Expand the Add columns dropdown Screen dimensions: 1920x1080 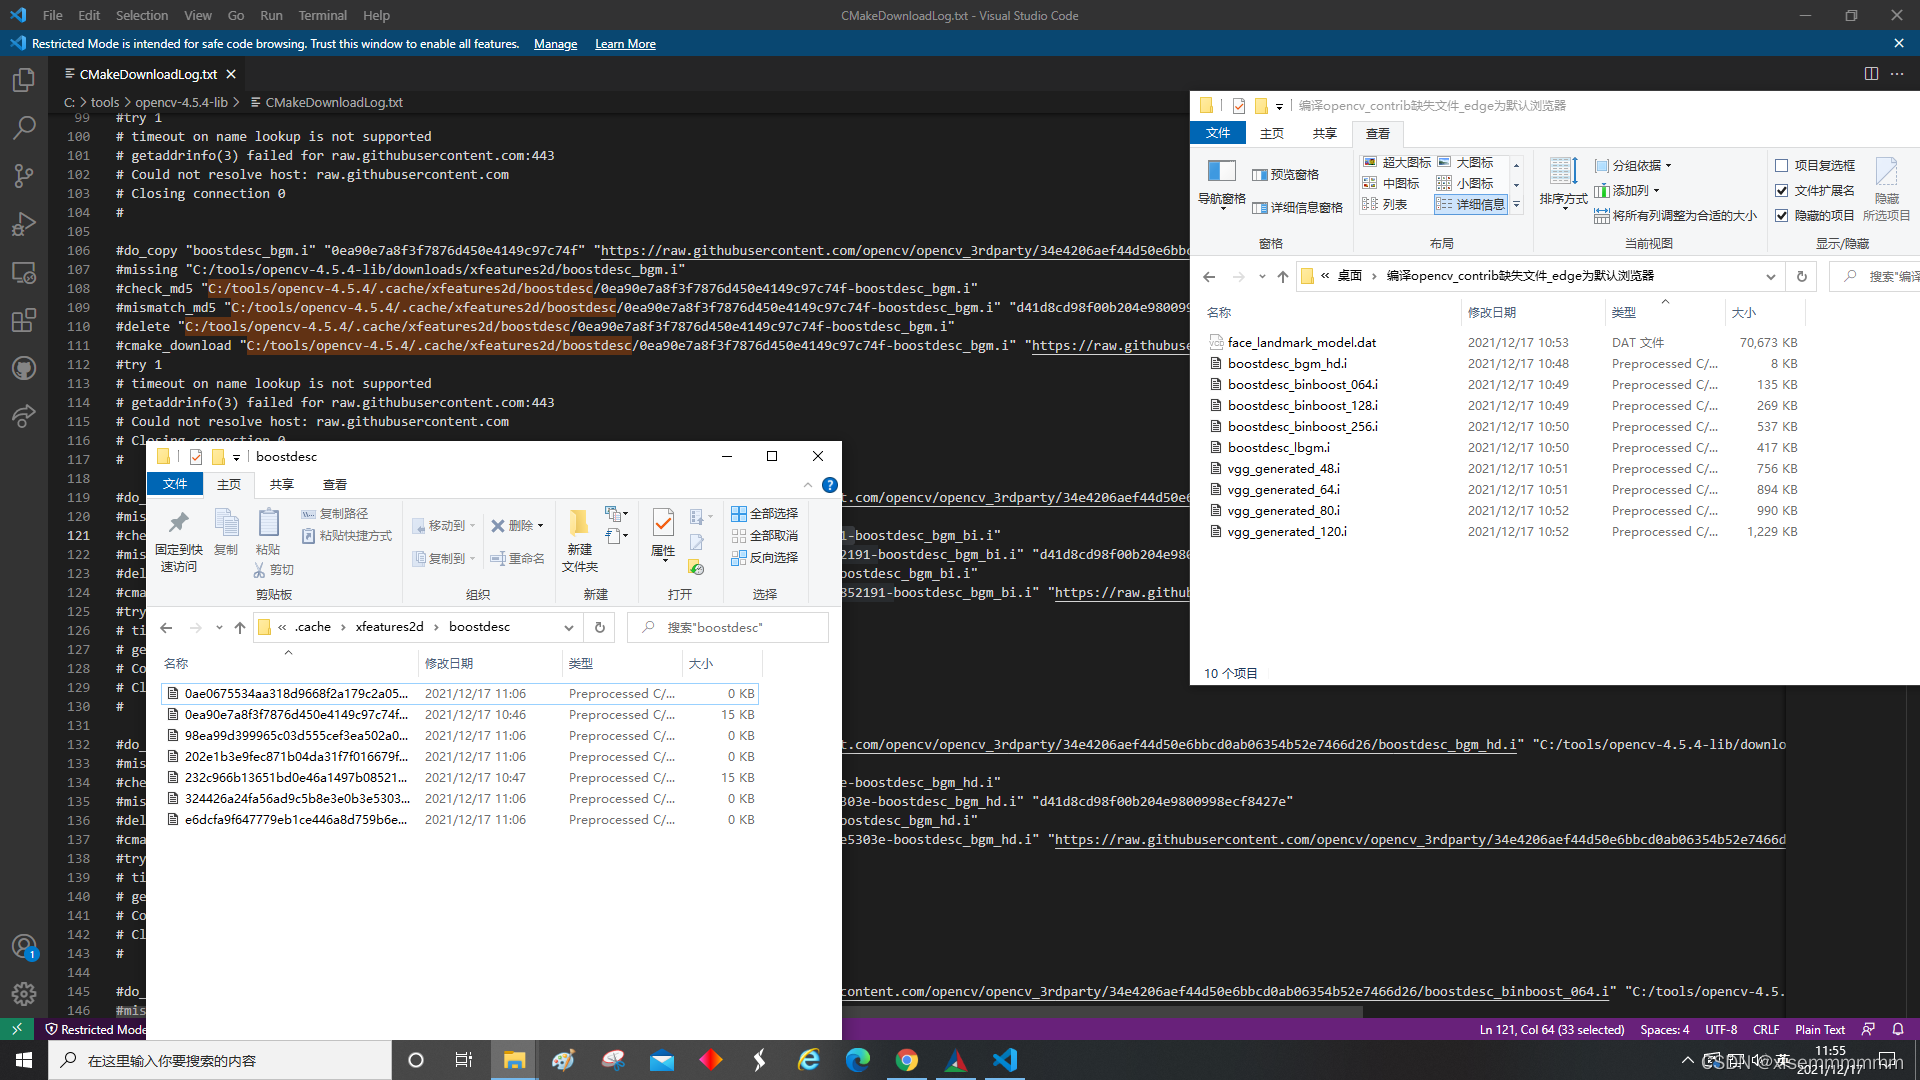click(1627, 190)
